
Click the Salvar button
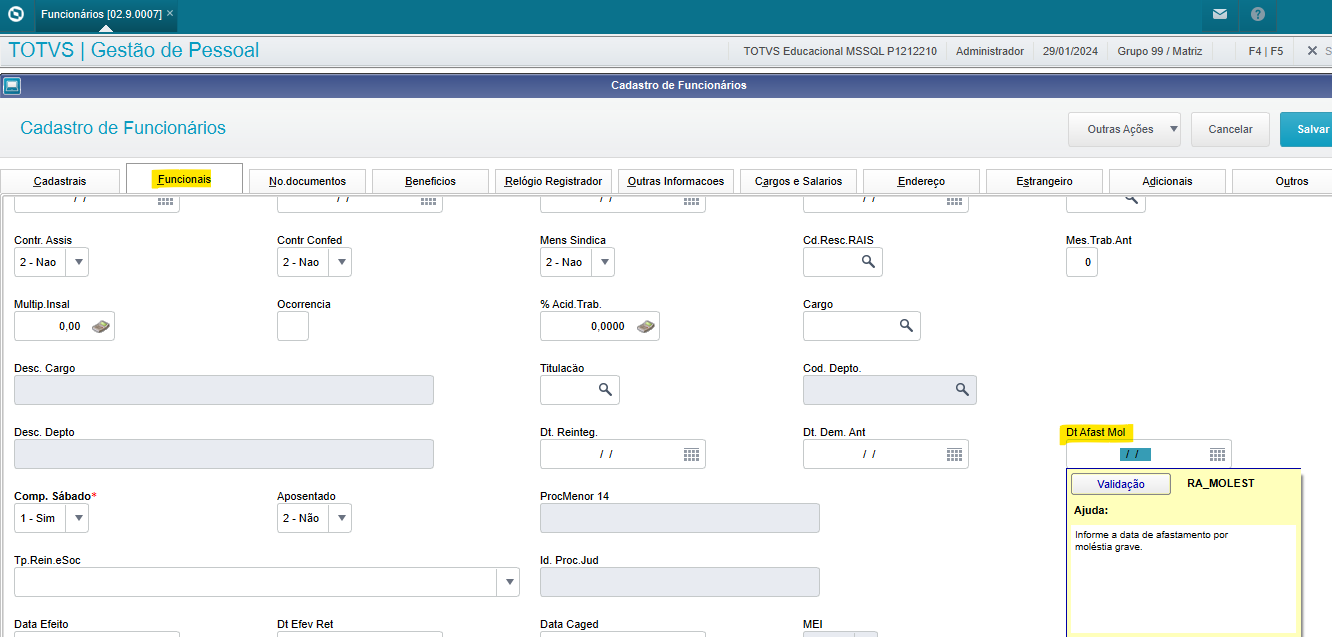tap(1306, 129)
